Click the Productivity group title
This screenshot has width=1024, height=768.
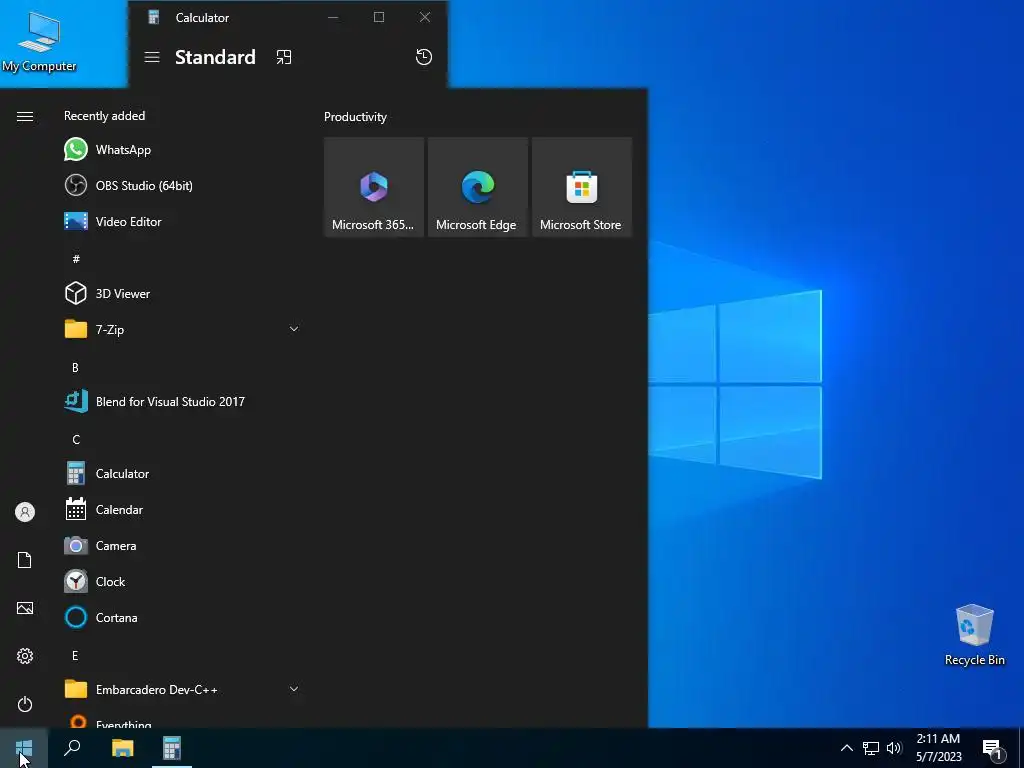pyautogui.click(x=355, y=117)
